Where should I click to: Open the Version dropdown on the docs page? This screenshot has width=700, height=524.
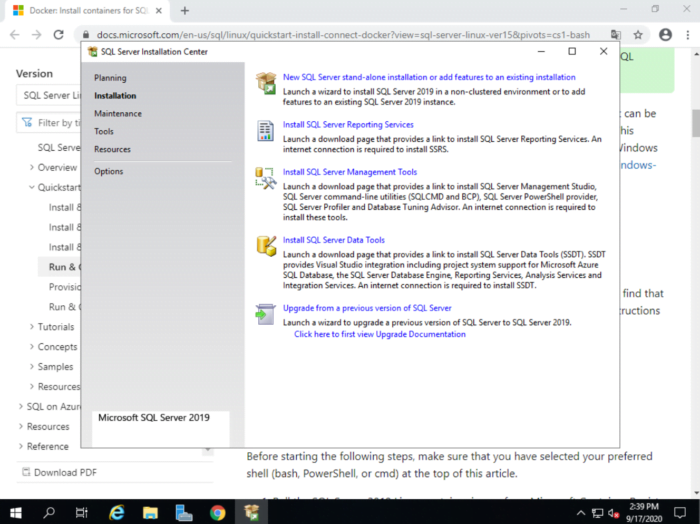click(49, 95)
